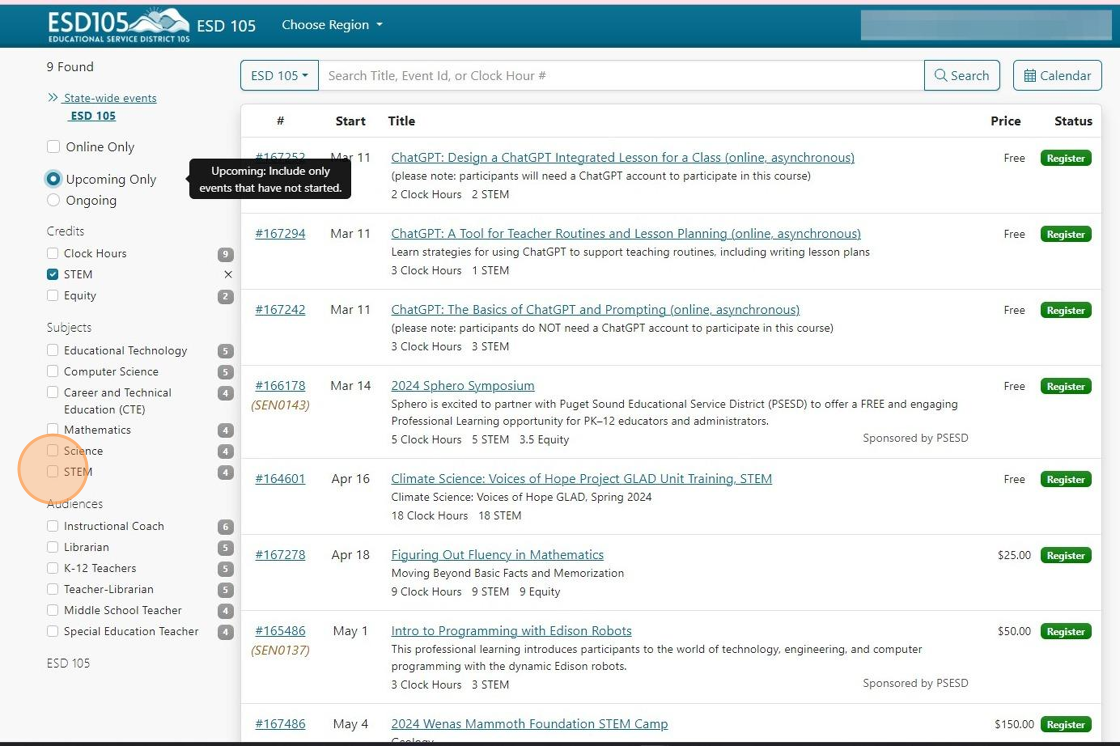Register for Climate Science GLAD training
Viewport: 1120px width, 746px height.
coord(1066,479)
